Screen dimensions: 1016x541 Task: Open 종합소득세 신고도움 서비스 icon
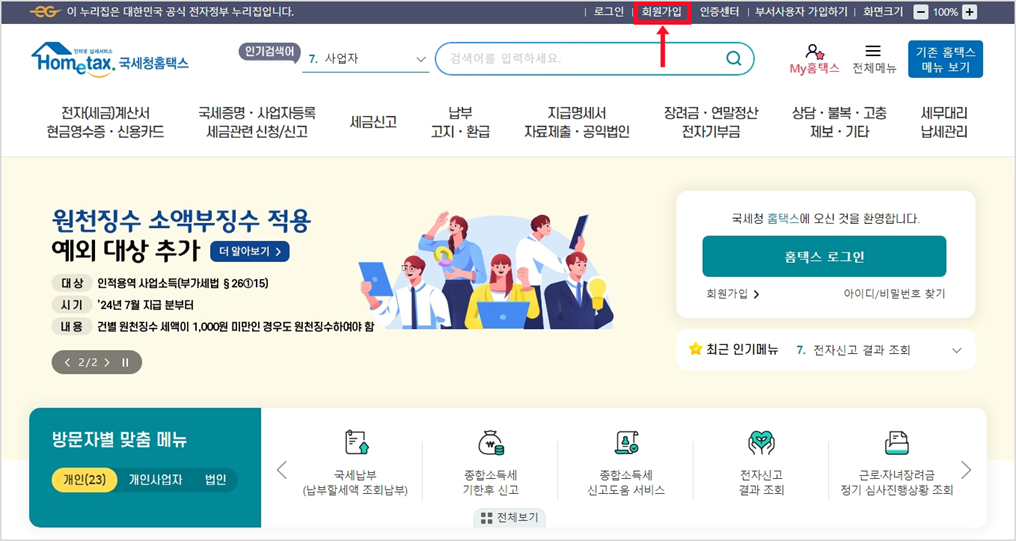click(626, 443)
